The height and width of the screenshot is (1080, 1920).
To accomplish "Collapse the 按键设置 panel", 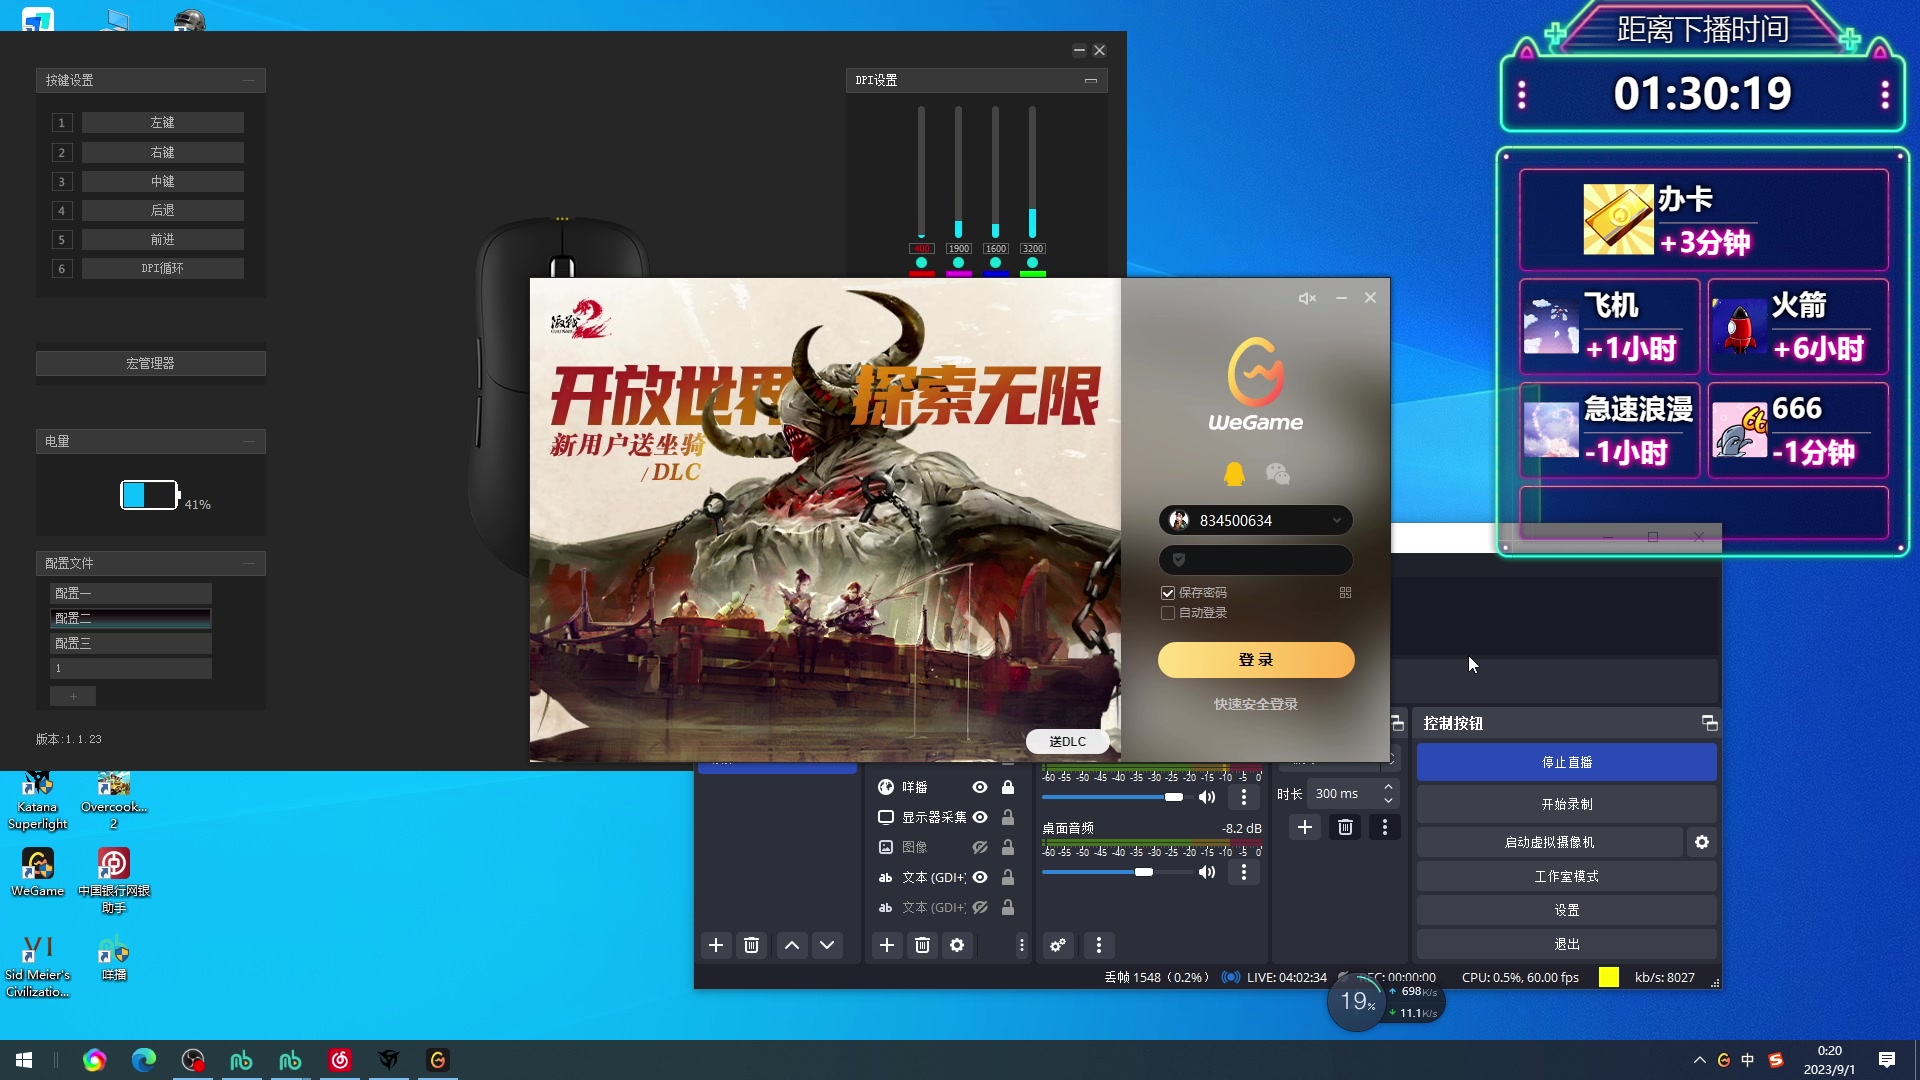I will (x=249, y=80).
